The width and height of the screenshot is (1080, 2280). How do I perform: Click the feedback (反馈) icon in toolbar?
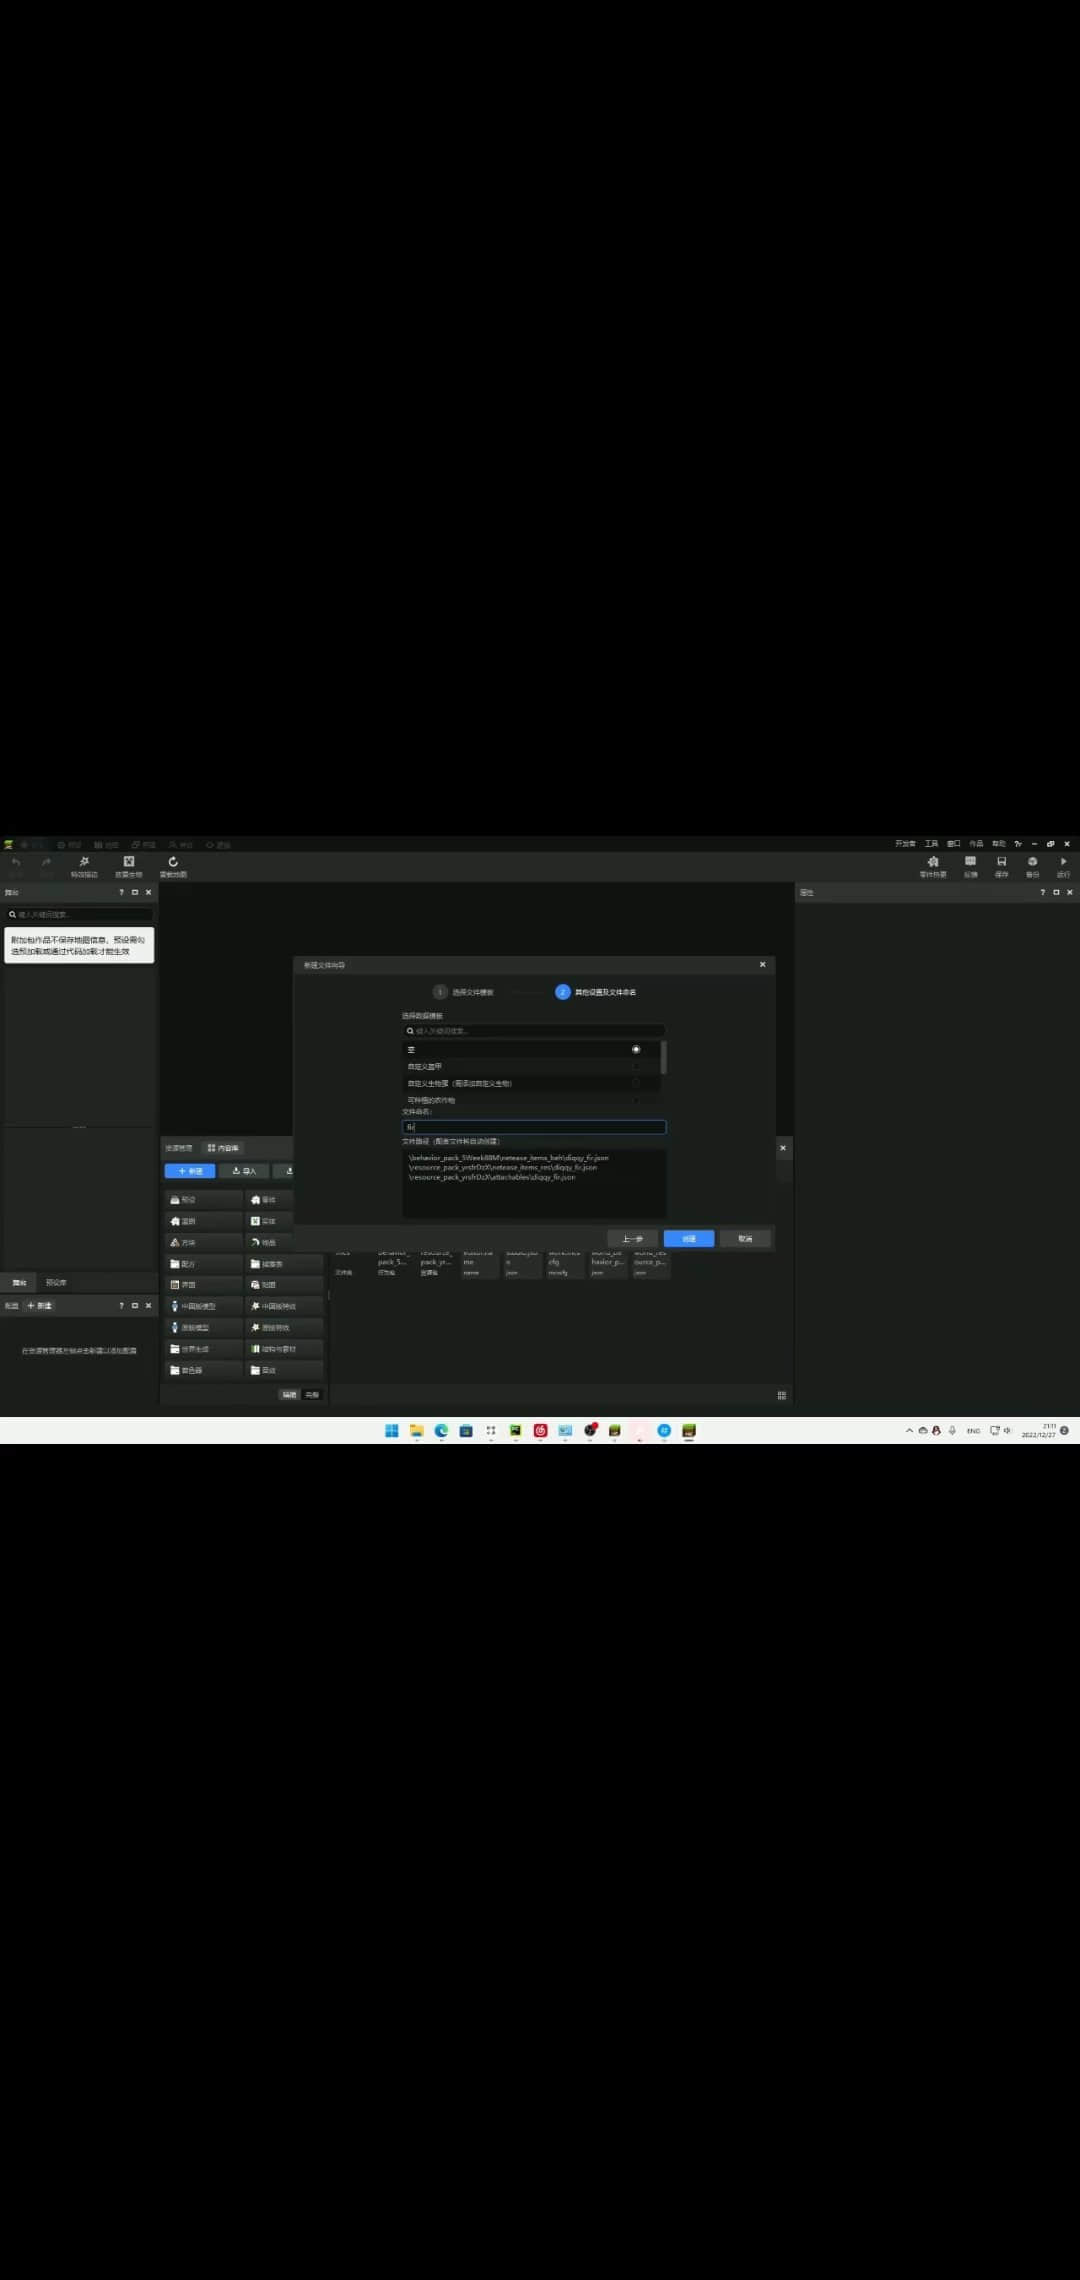pyautogui.click(x=970, y=862)
